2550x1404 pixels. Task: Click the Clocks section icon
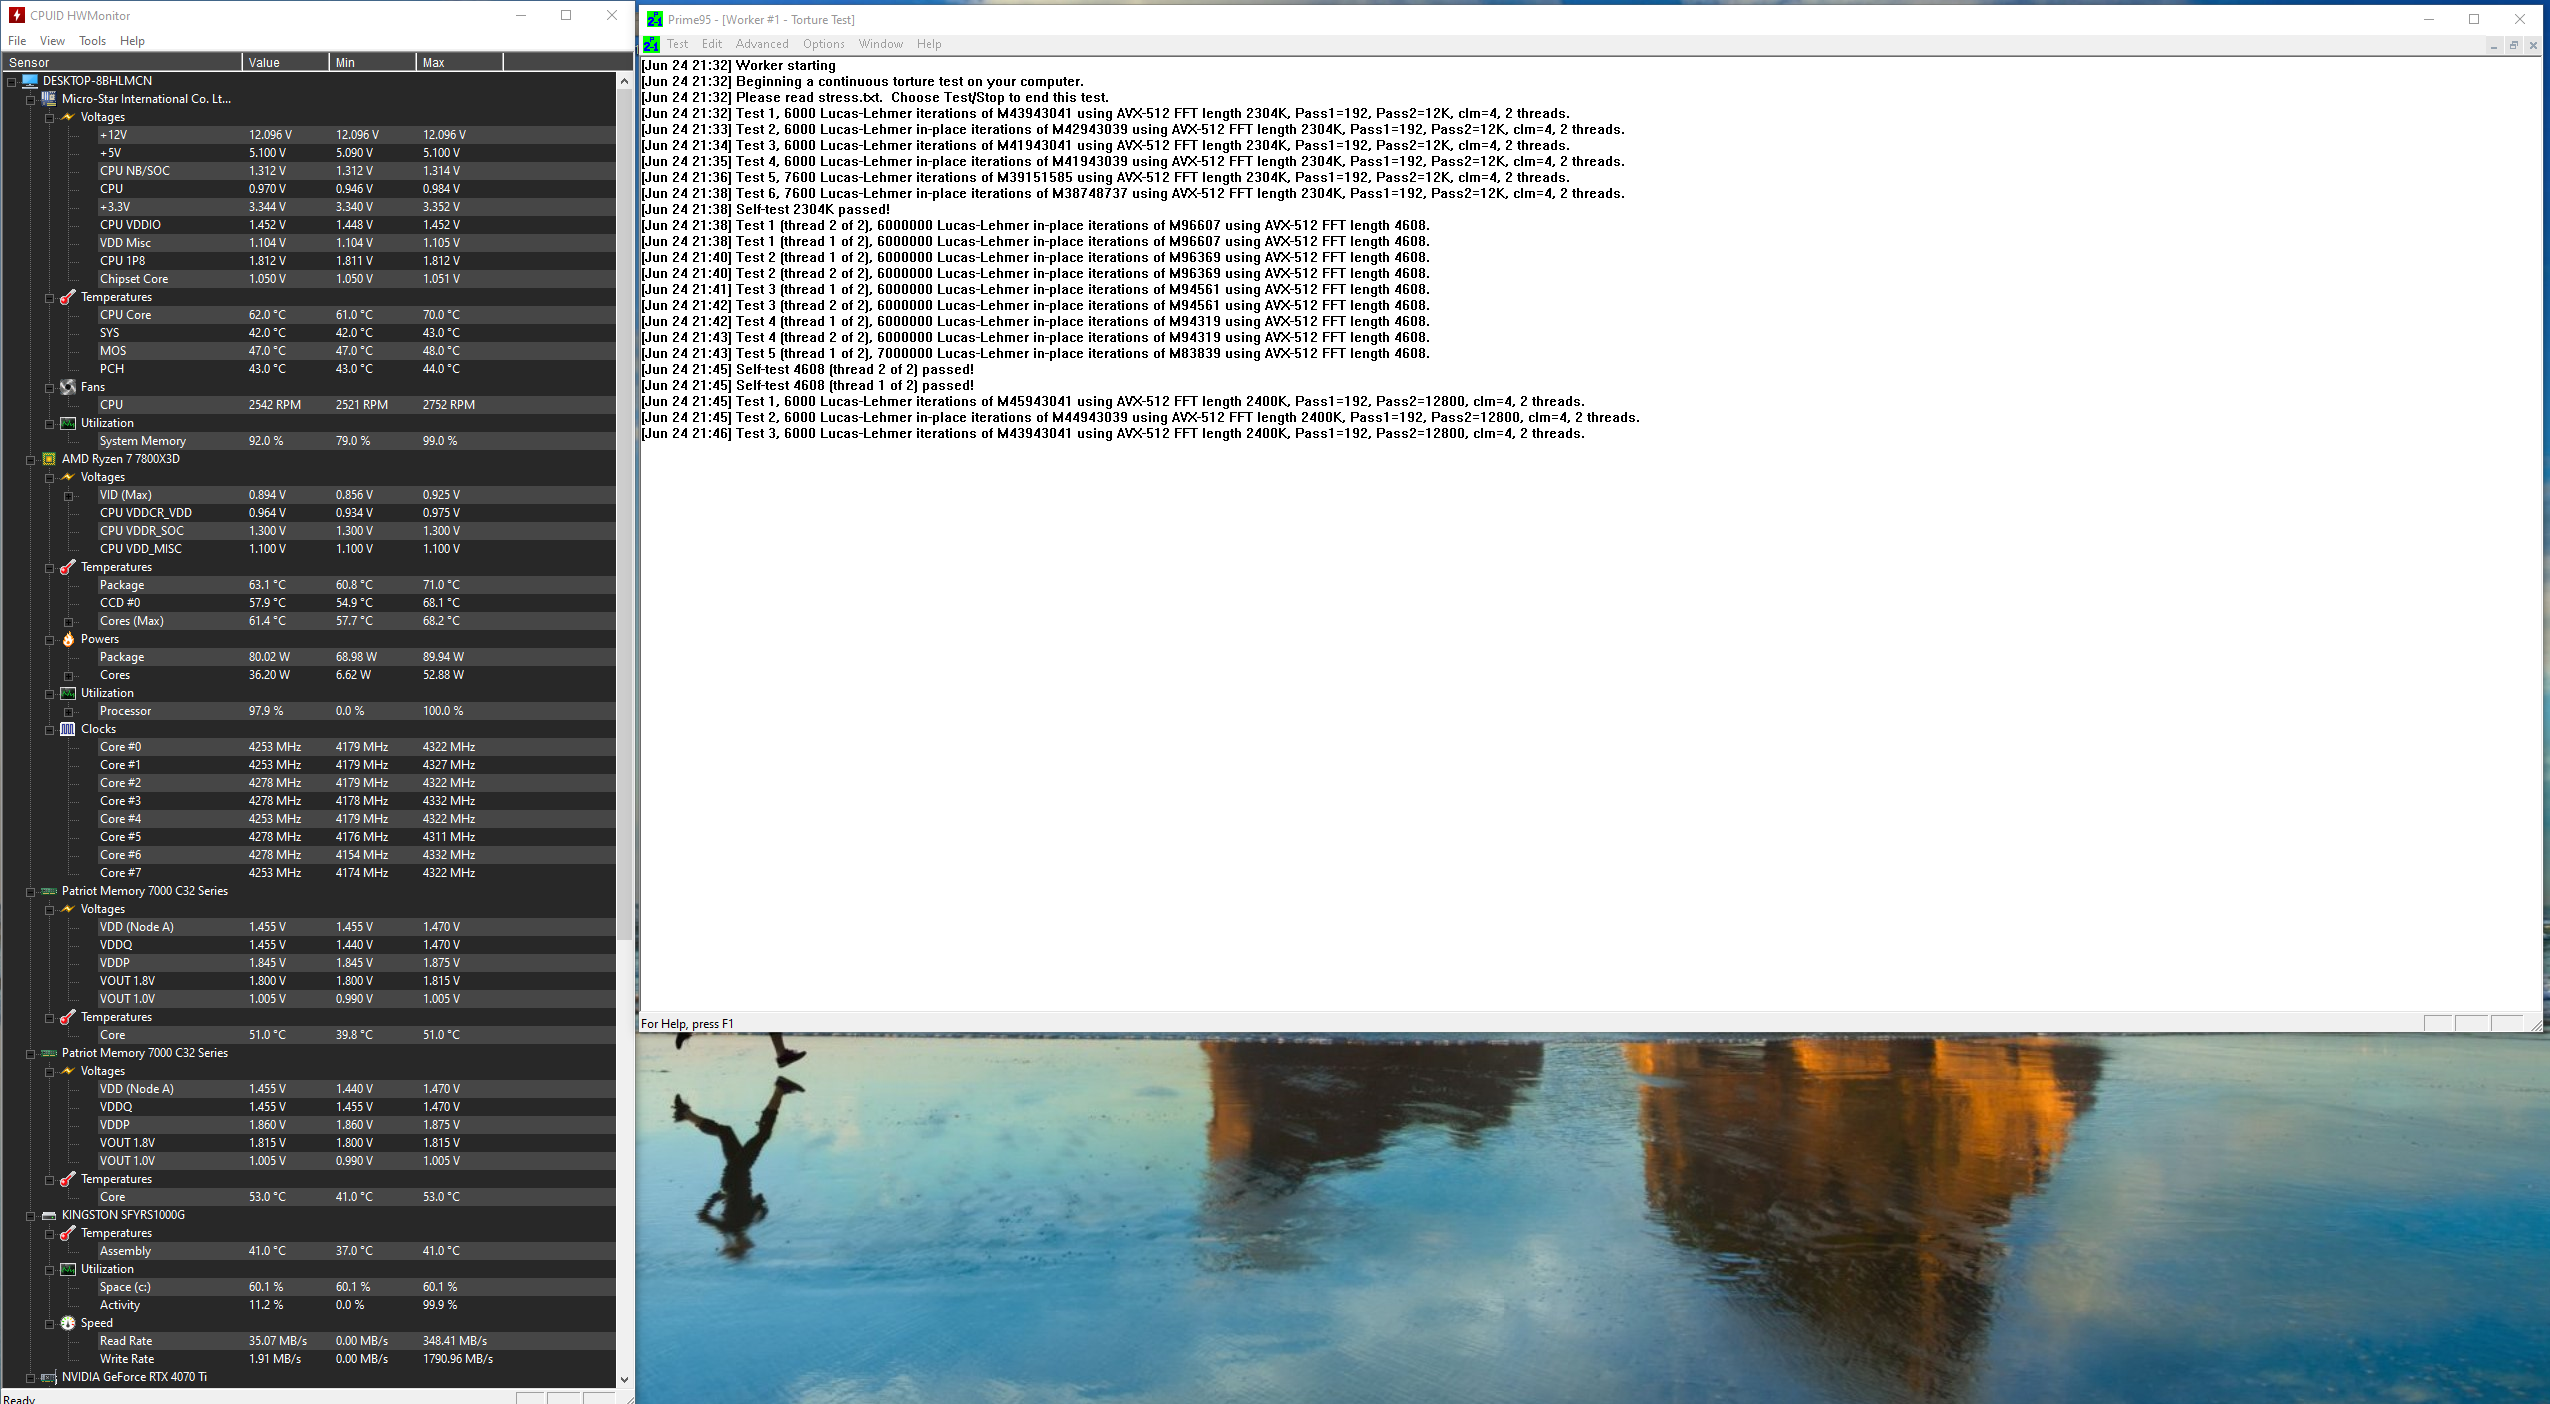point(68,729)
